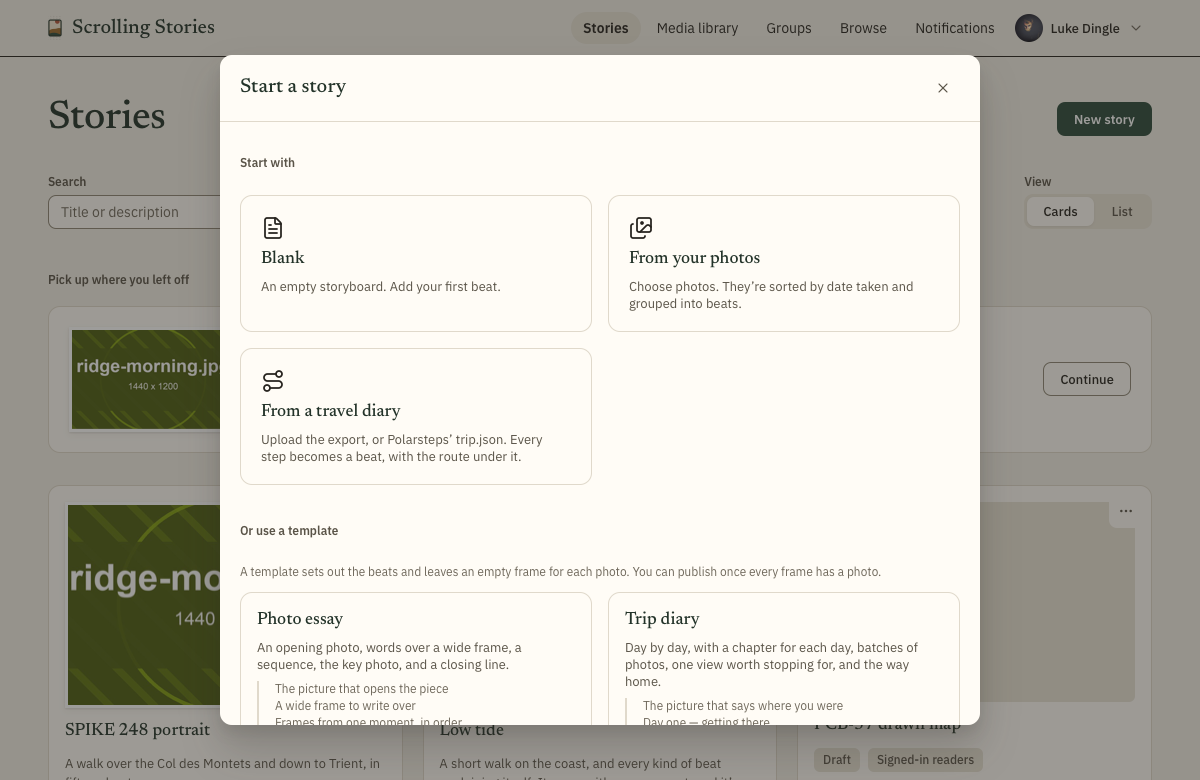This screenshot has height=780, width=1200.
Task: Navigate to Browse
Action: pos(863,28)
